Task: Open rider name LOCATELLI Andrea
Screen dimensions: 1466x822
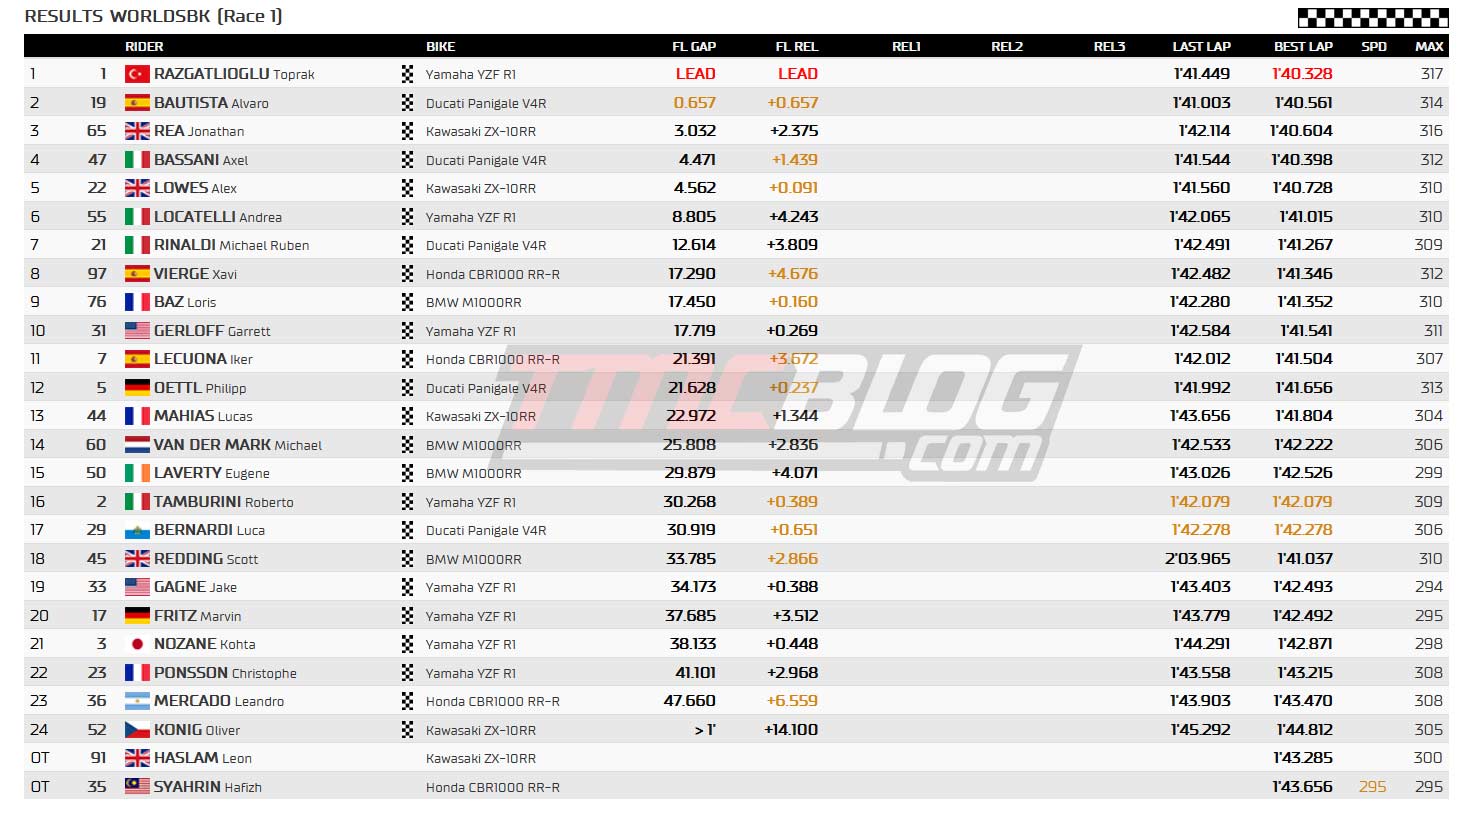Action: (x=218, y=217)
